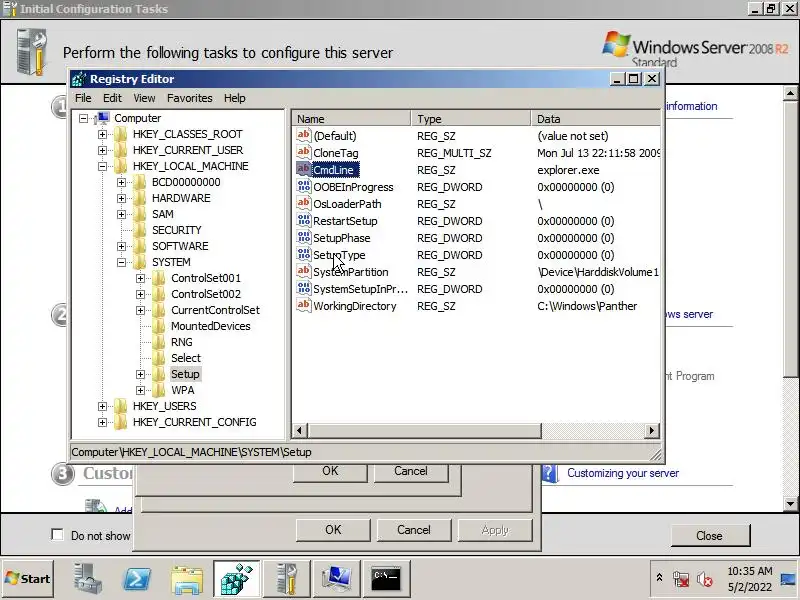Expand the ControlSet002 key
The width and height of the screenshot is (800, 600).
pyautogui.click(x=140, y=294)
